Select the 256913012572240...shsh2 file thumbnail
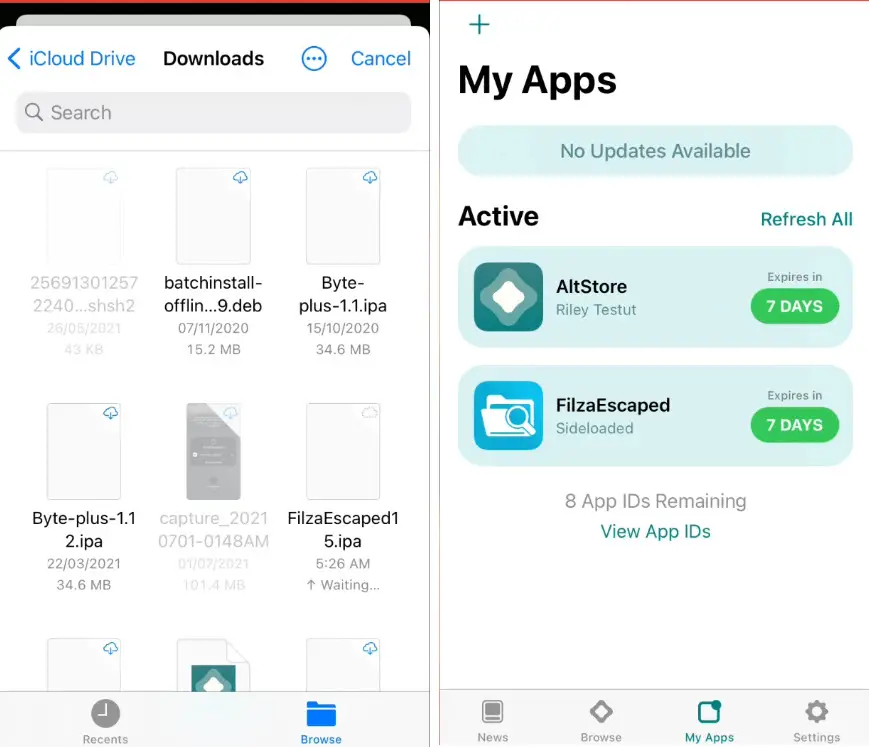Screen dimensions: 869x747 coord(84,216)
